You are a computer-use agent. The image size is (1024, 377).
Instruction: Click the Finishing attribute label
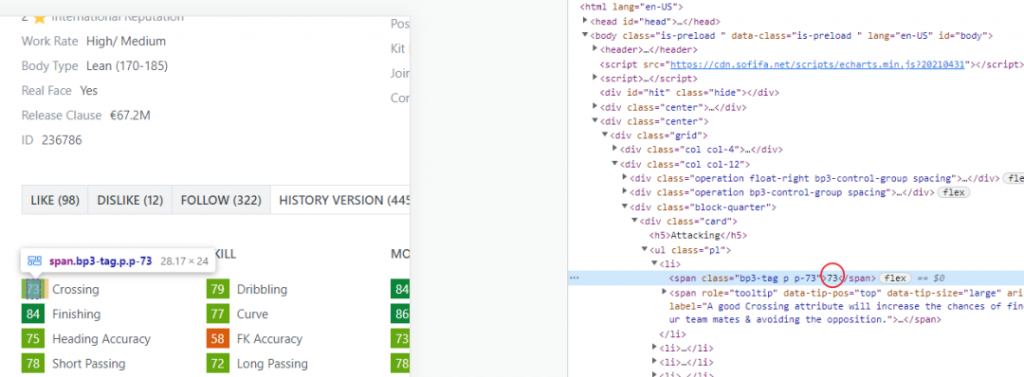pos(76,314)
